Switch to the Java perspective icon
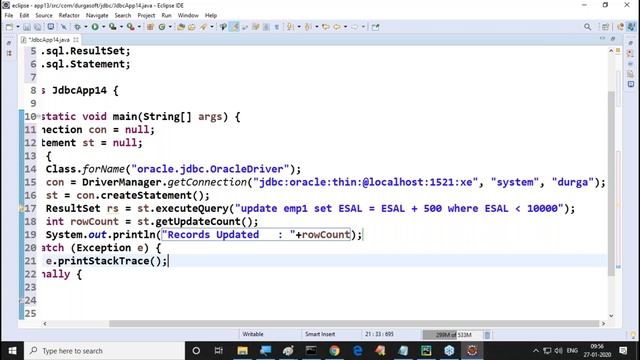 point(631,27)
